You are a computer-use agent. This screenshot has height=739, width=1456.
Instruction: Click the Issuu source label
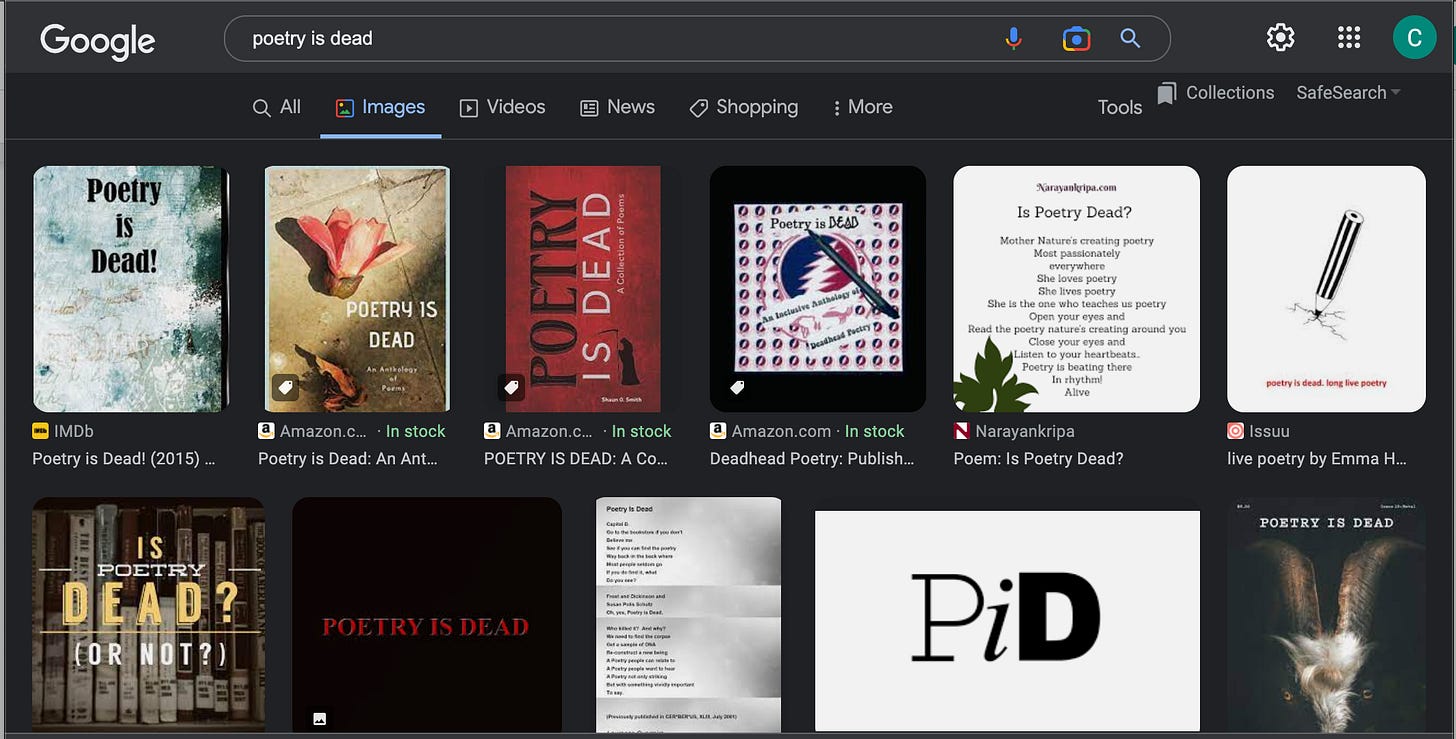pos(1270,431)
